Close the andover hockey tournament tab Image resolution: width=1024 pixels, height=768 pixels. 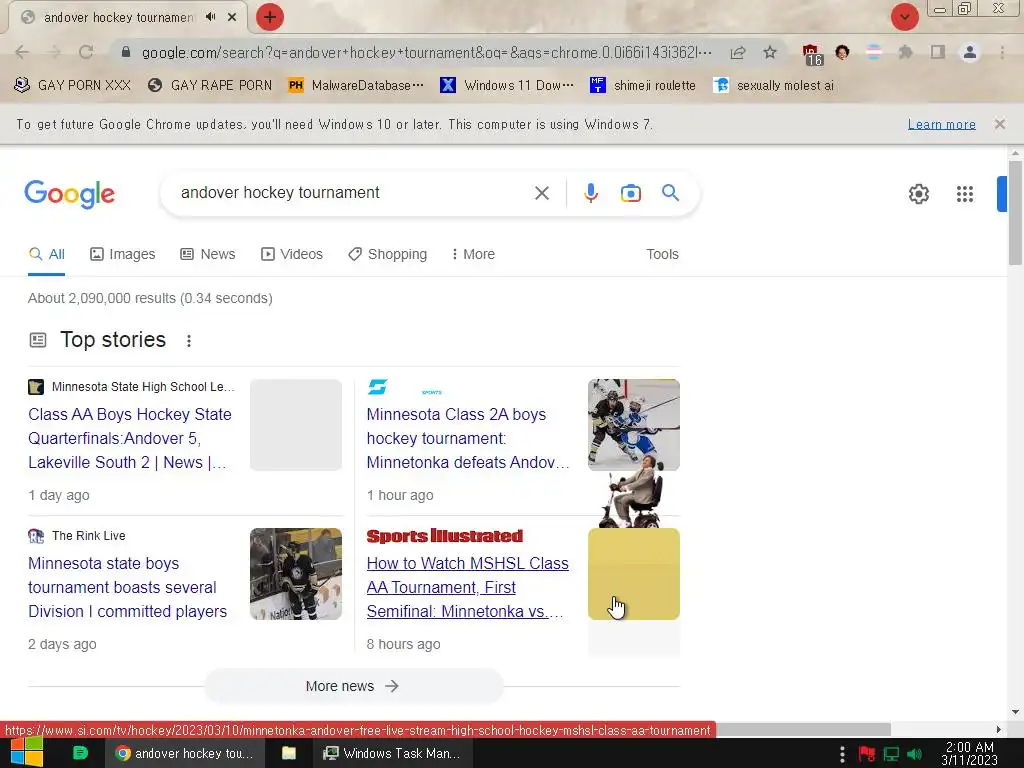point(232,17)
